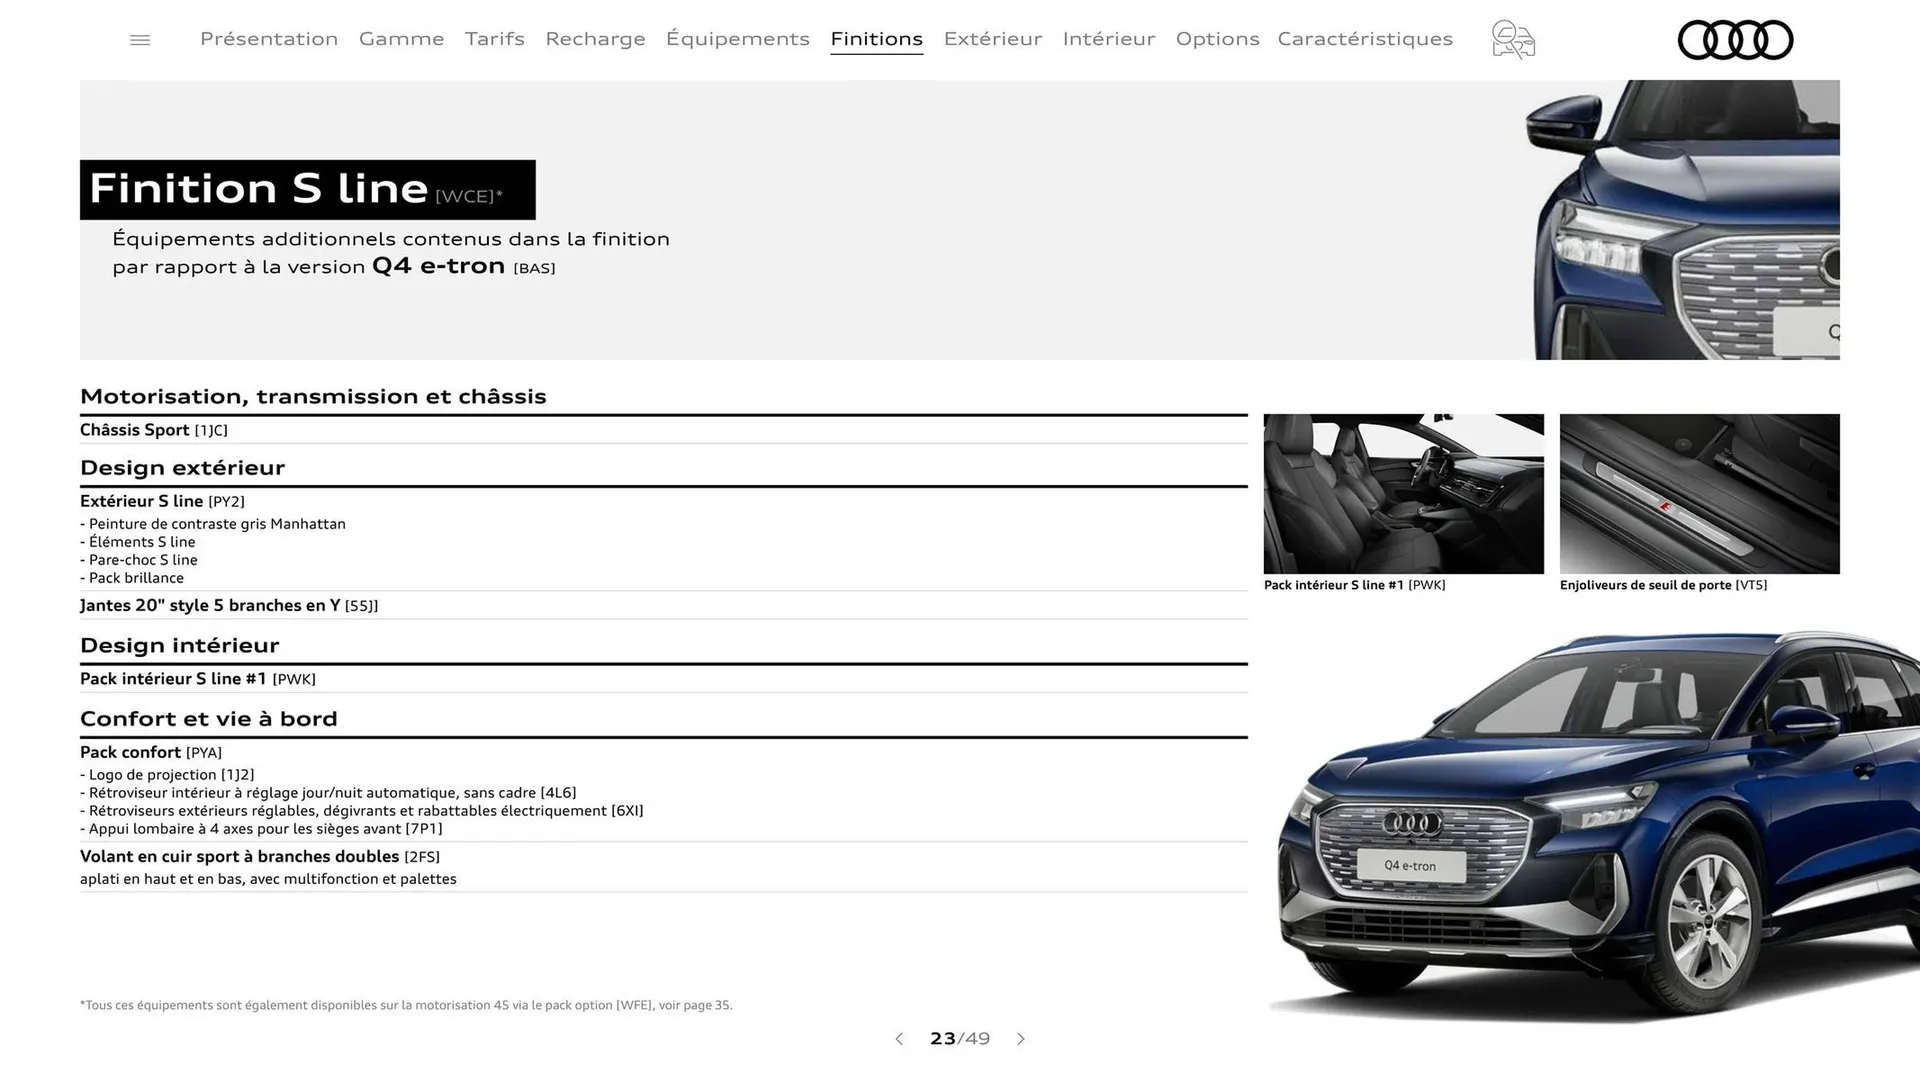Open the Équipements section
The image size is (1920, 1080).
pos(737,39)
